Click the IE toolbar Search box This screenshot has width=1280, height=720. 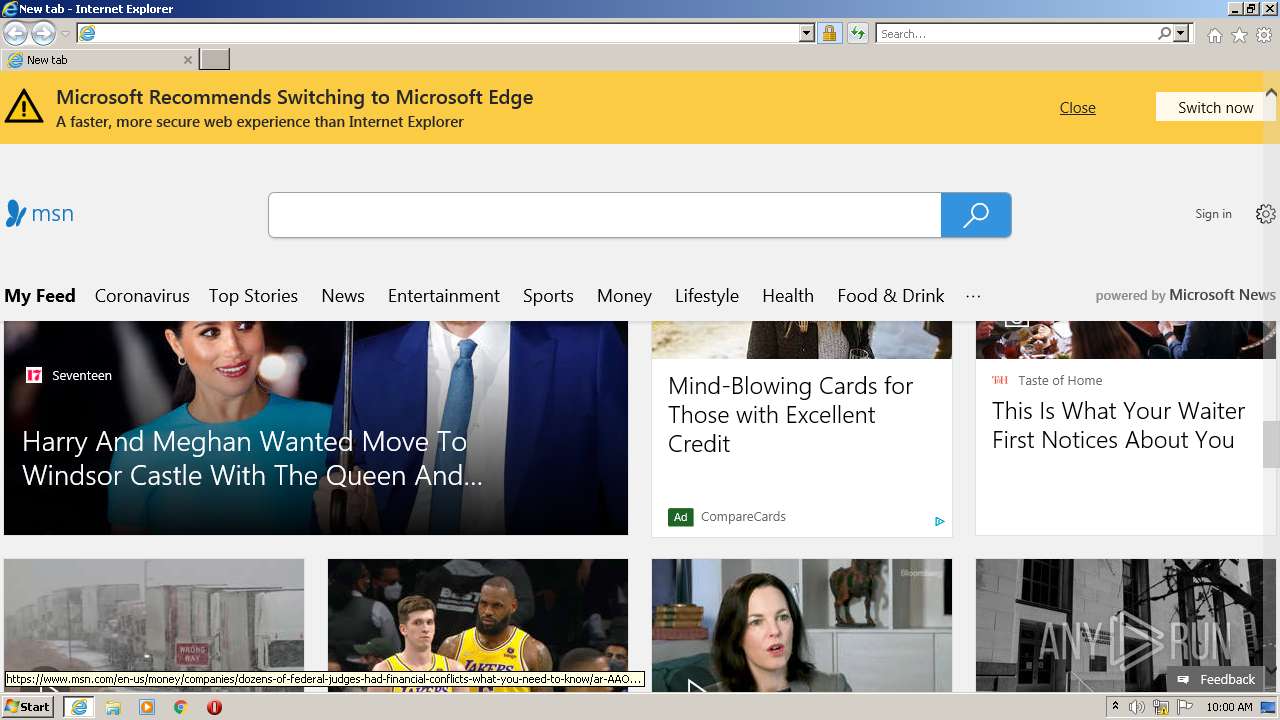tap(1017, 33)
